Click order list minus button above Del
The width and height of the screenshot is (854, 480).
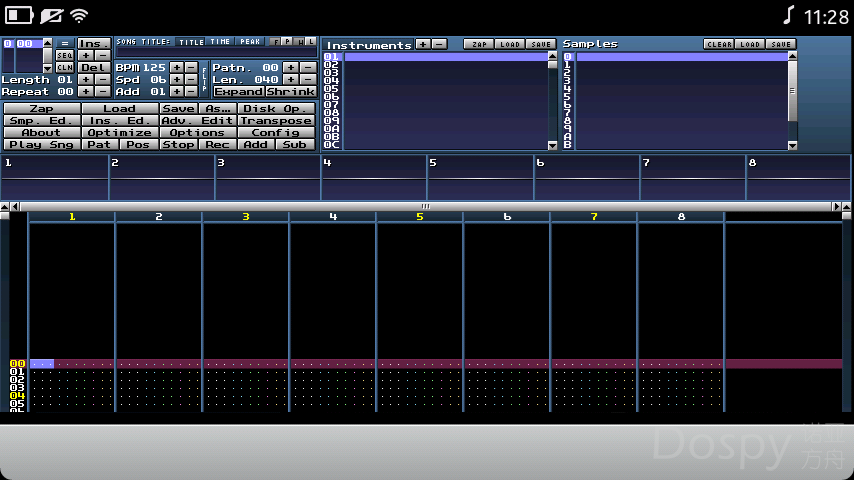(x=102, y=56)
